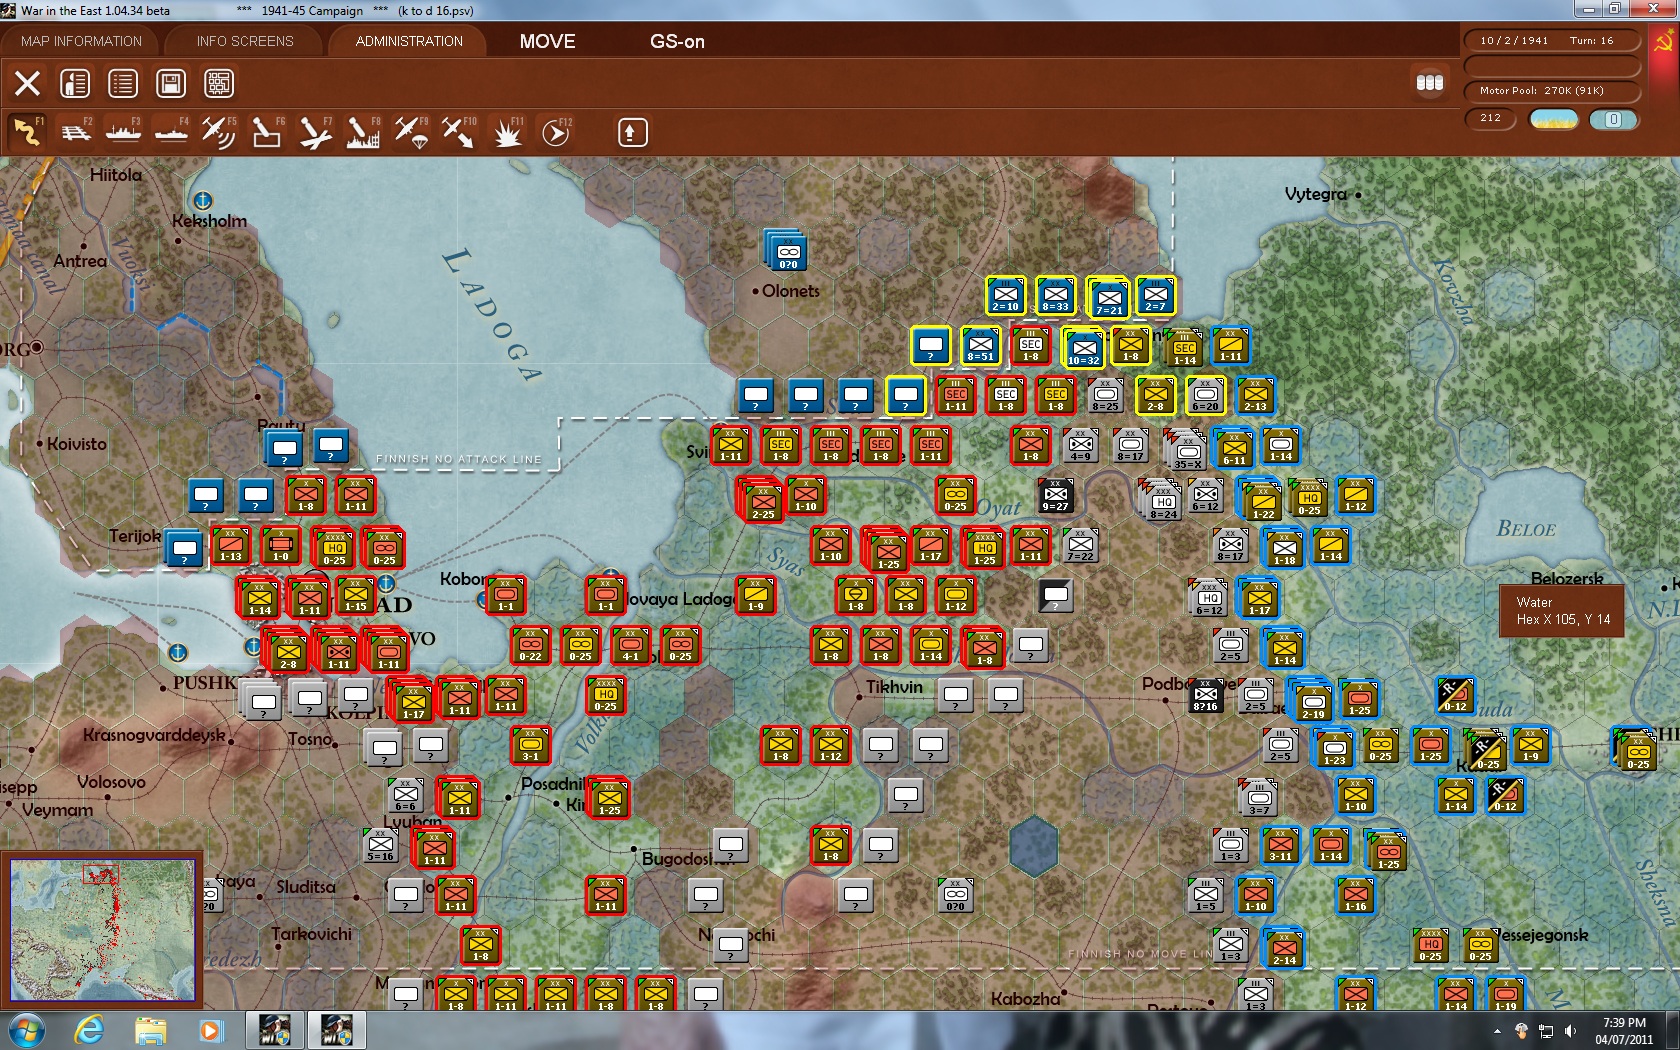1680x1050 pixels.
Task: Click the Vytegra town label
Action: (1316, 194)
